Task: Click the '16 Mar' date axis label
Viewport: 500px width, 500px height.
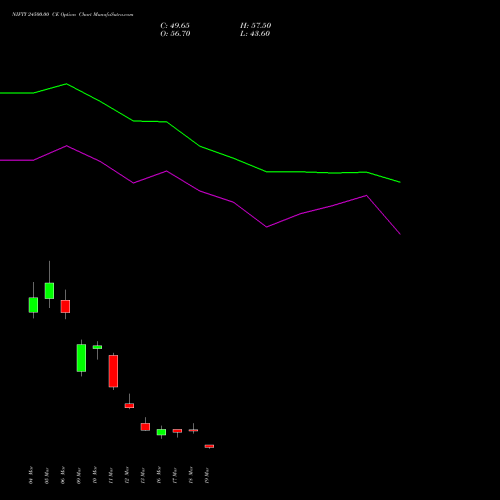Action: 159,475
